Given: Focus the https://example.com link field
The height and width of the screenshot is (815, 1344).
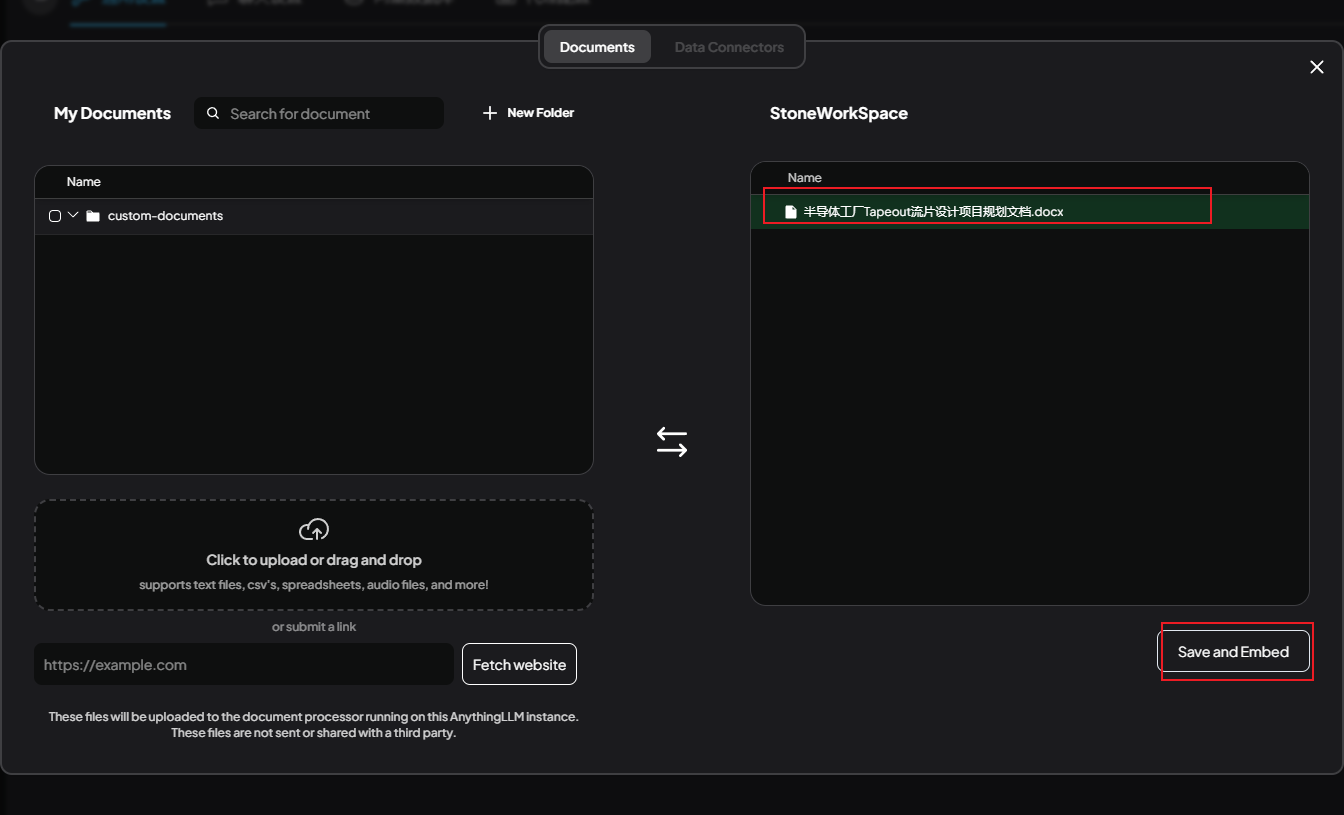Looking at the screenshot, I should (x=244, y=664).
